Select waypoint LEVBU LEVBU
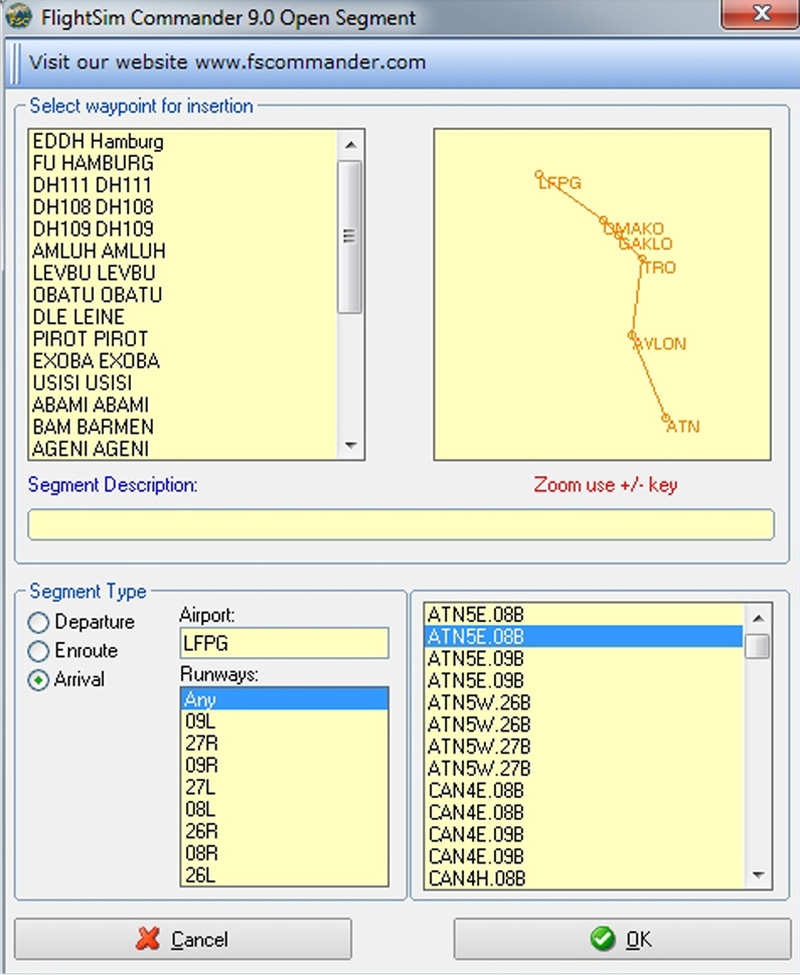Screen dimensions: 800x975 [x=183, y=273]
